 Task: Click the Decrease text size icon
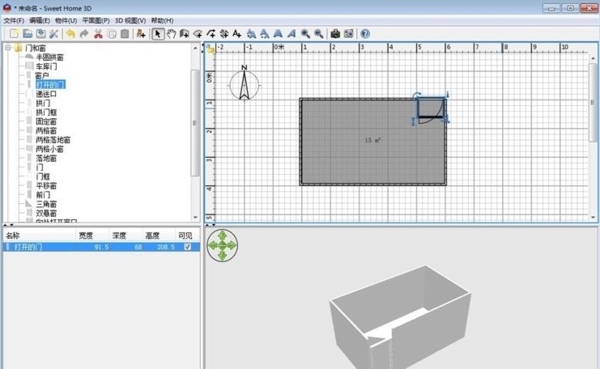pyautogui.click(x=264, y=34)
